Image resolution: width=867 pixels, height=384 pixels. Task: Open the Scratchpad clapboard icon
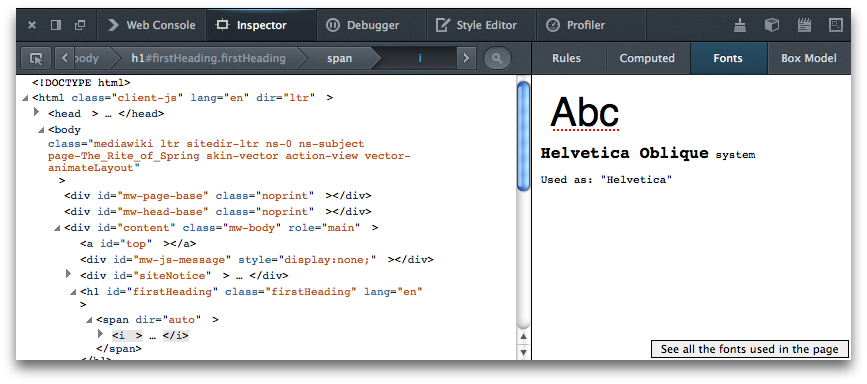(804, 25)
